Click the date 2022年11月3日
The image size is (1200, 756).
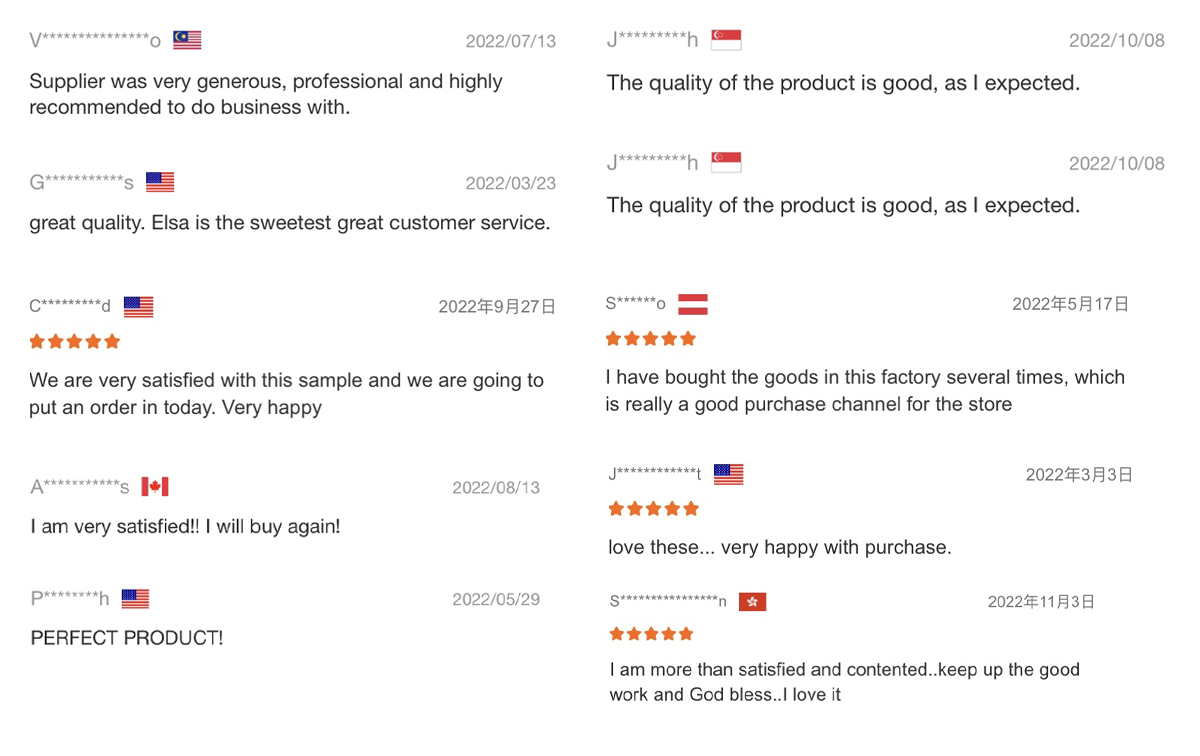pos(1041,601)
